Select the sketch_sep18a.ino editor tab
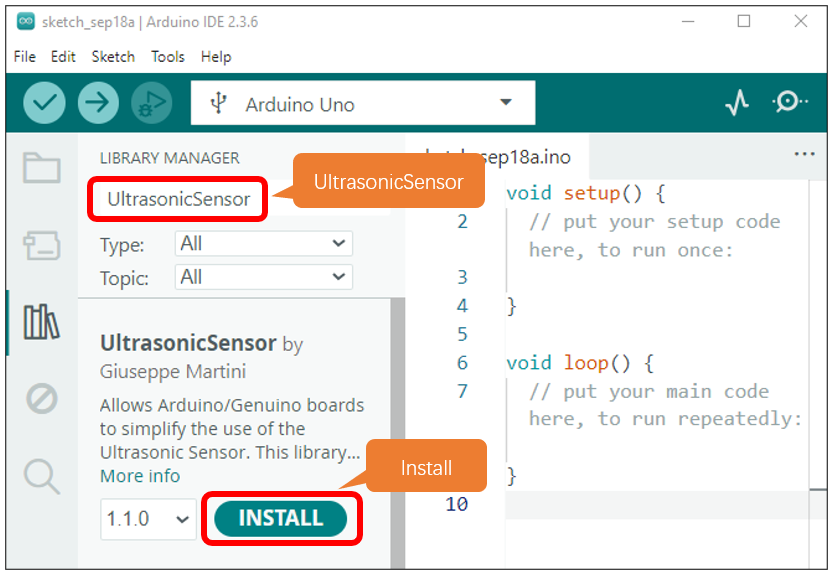Image resolution: width=833 pixels, height=575 pixels. [497, 157]
